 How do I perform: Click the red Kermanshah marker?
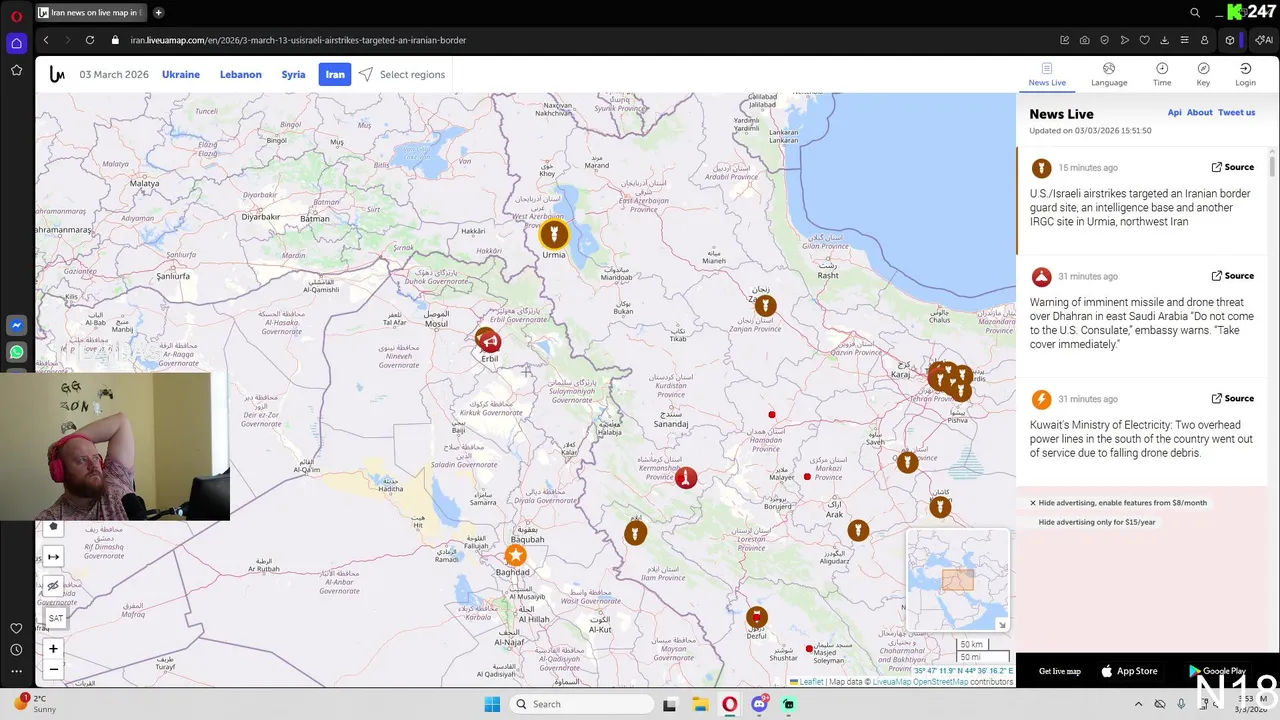(x=685, y=478)
